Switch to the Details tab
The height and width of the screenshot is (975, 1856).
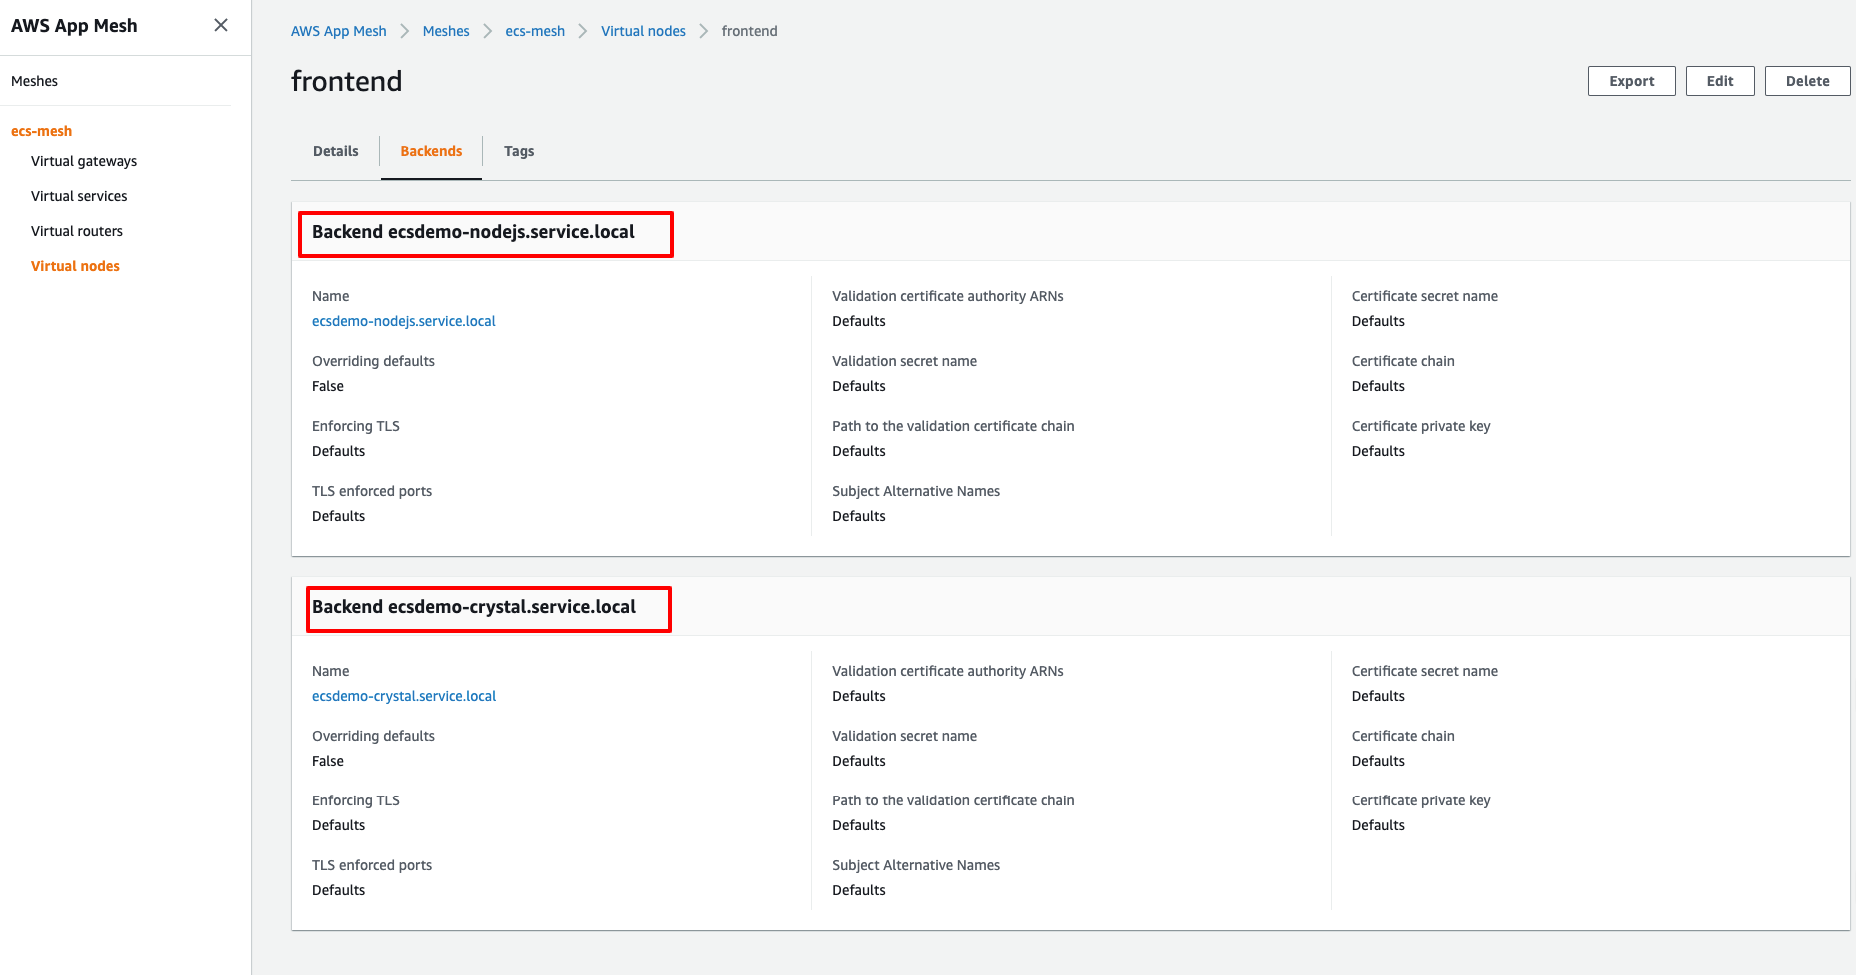click(335, 150)
